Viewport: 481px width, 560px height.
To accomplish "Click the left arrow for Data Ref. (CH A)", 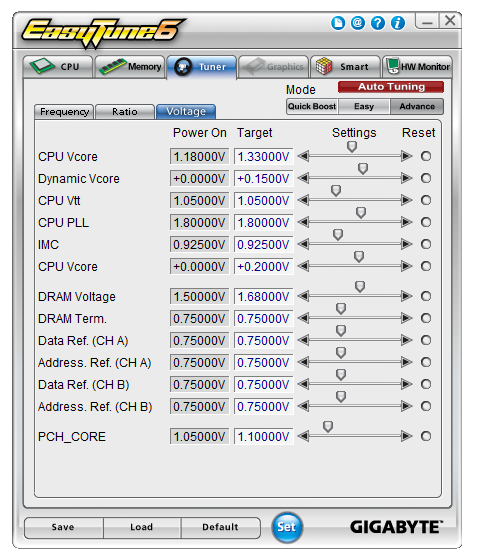I will (303, 340).
